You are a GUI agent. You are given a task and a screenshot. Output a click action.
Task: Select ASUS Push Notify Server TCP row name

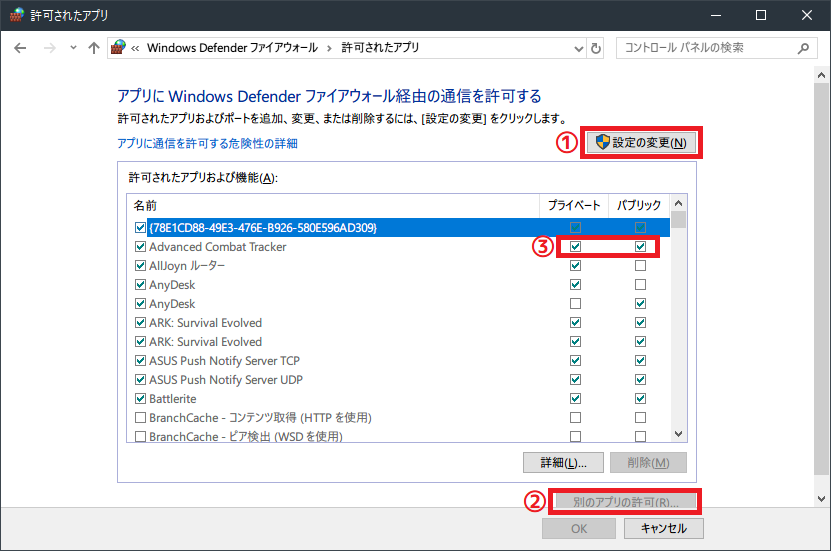coord(224,361)
